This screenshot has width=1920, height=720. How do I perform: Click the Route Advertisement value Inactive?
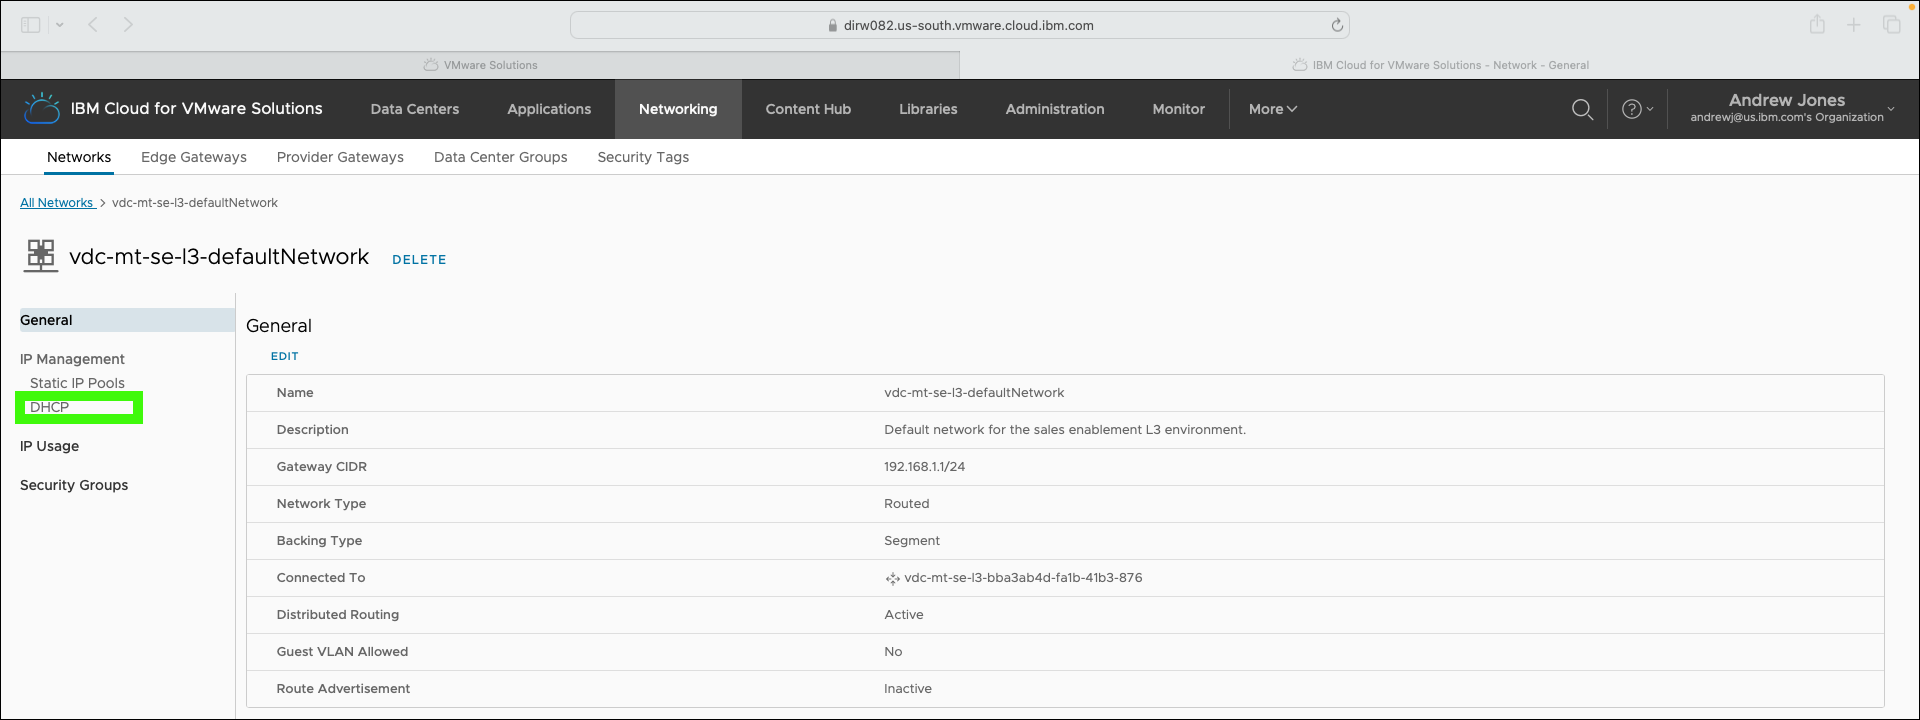908,689
